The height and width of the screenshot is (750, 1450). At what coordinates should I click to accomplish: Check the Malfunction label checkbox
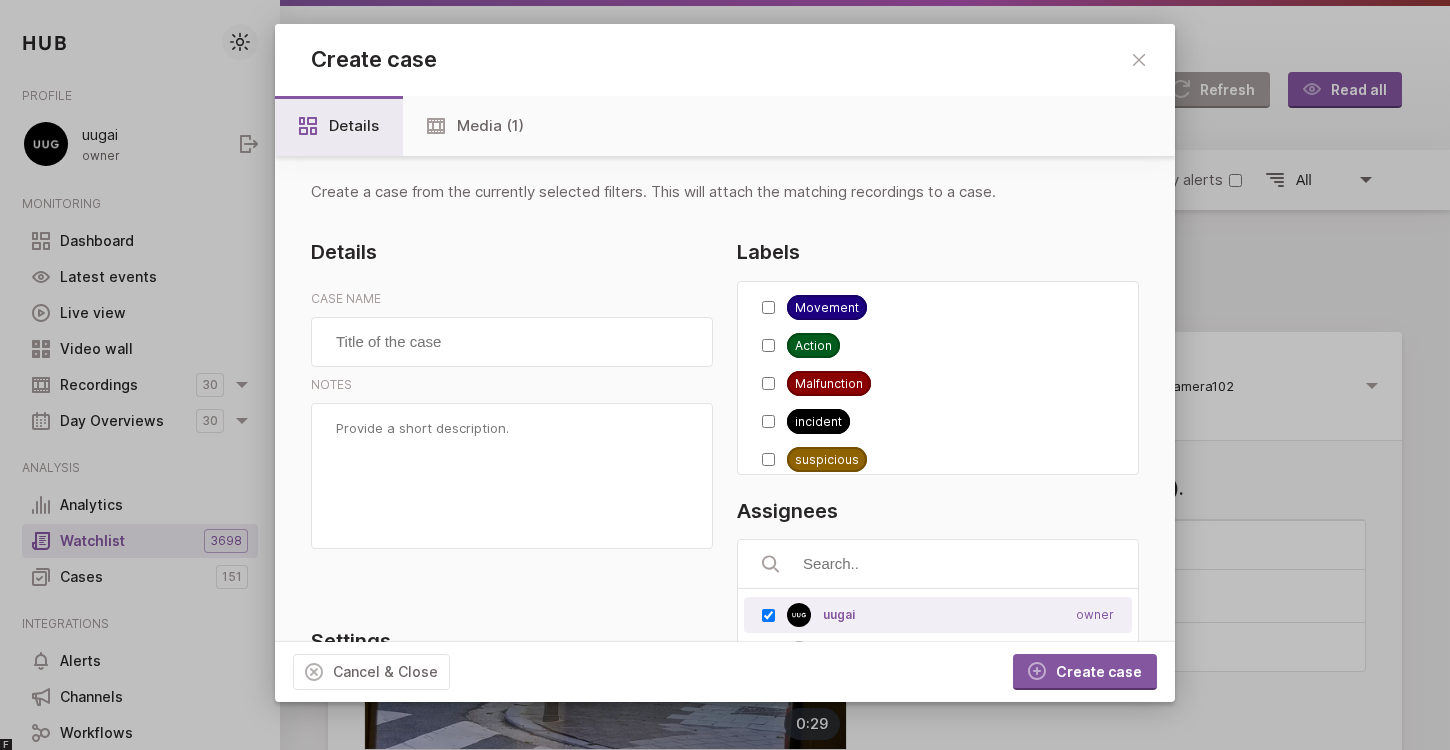coord(768,384)
